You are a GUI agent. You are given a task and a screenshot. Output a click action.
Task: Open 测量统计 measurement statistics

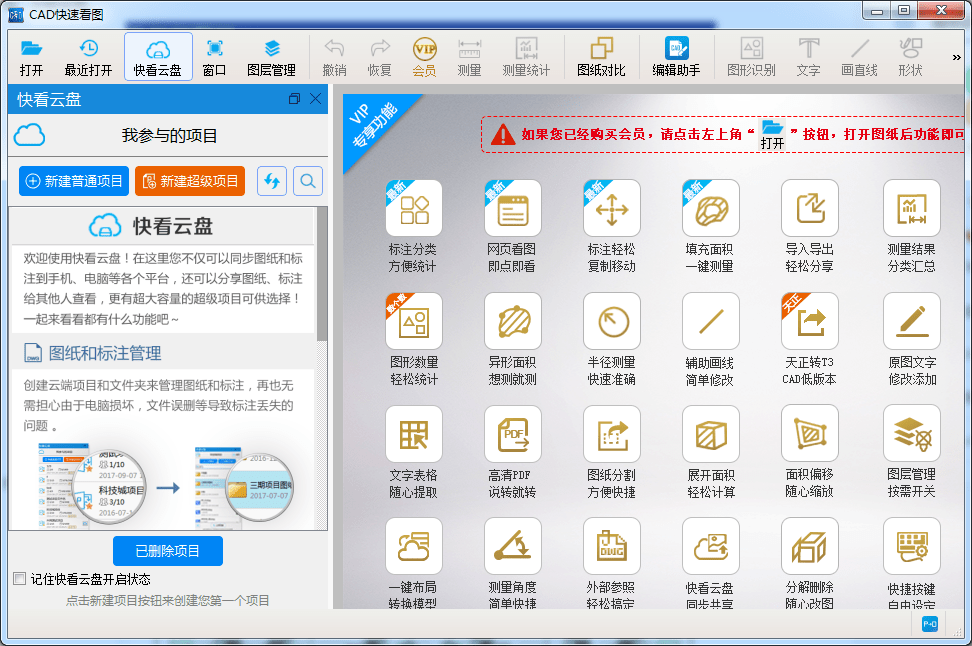click(526, 55)
